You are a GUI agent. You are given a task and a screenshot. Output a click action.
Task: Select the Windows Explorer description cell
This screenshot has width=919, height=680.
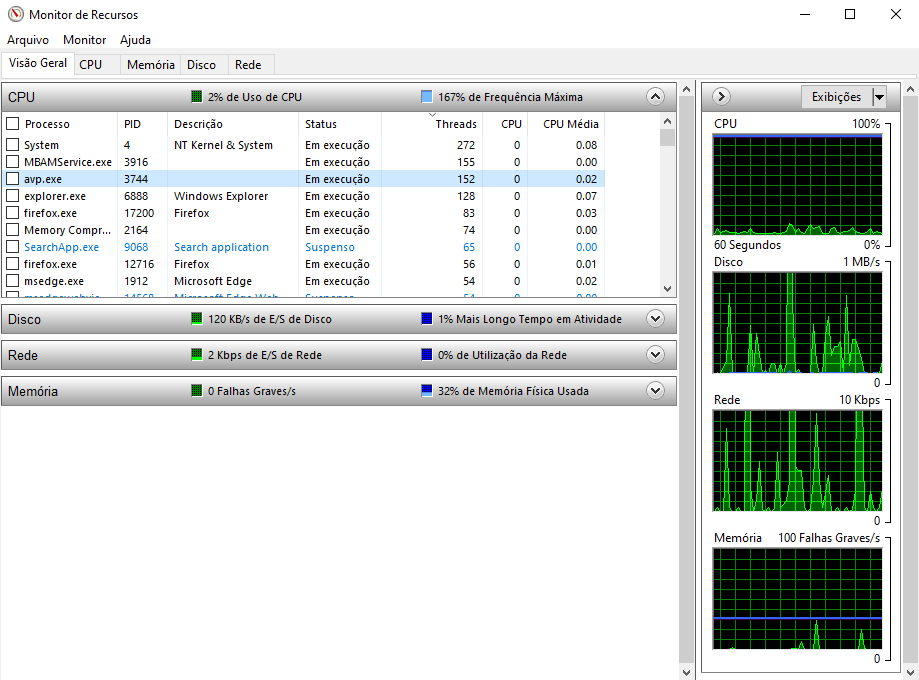[221, 196]
